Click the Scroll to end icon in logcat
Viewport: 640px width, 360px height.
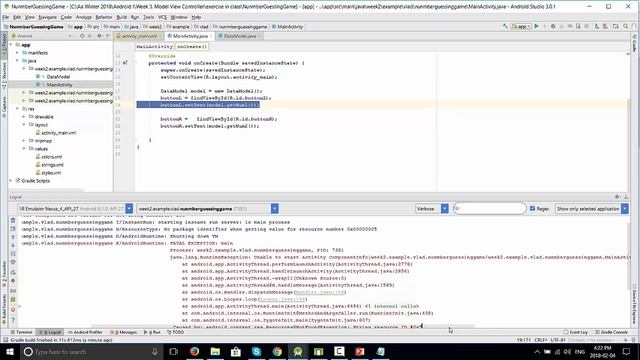[13, 229]
